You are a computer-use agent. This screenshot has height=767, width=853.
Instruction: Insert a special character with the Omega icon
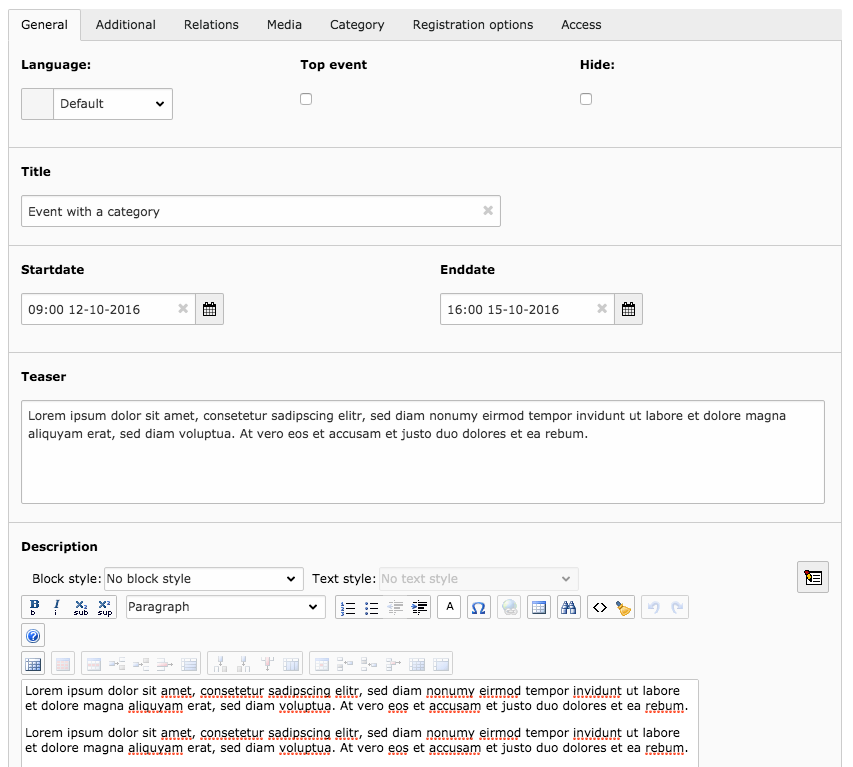(478, 607)
